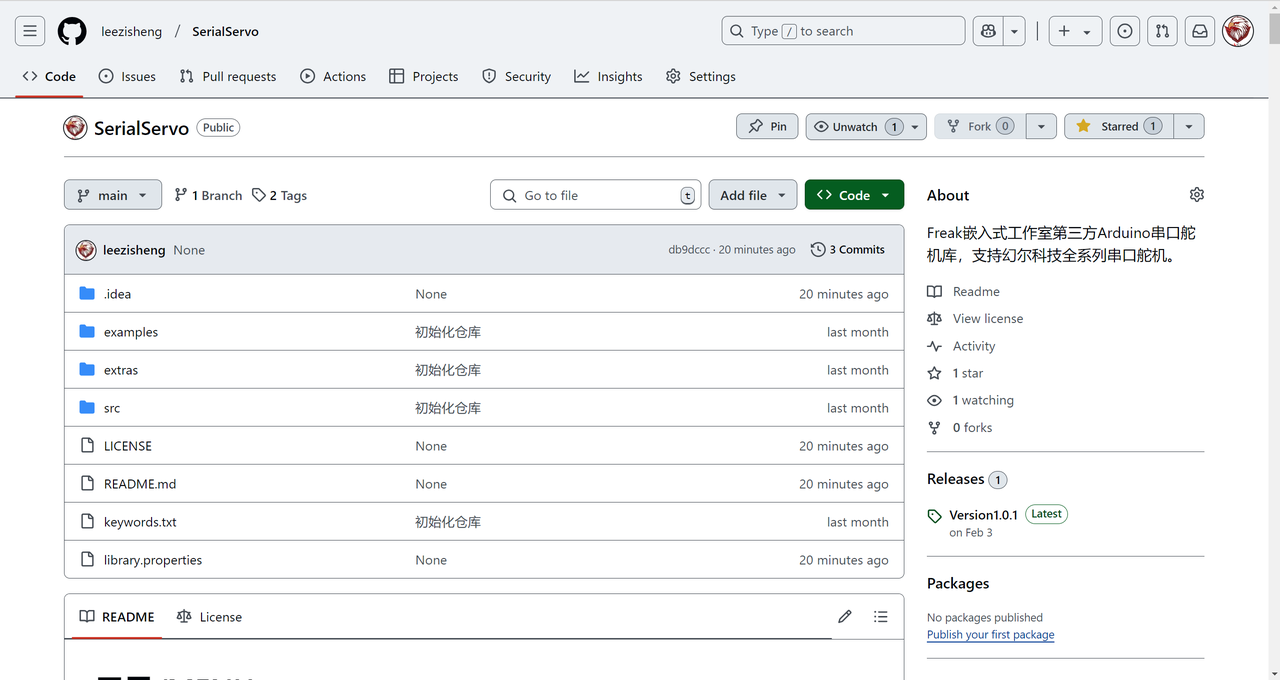Screen dimensions: 1280x680
Task: Toggle Unwatch for this repository
Action: point(855,127)
